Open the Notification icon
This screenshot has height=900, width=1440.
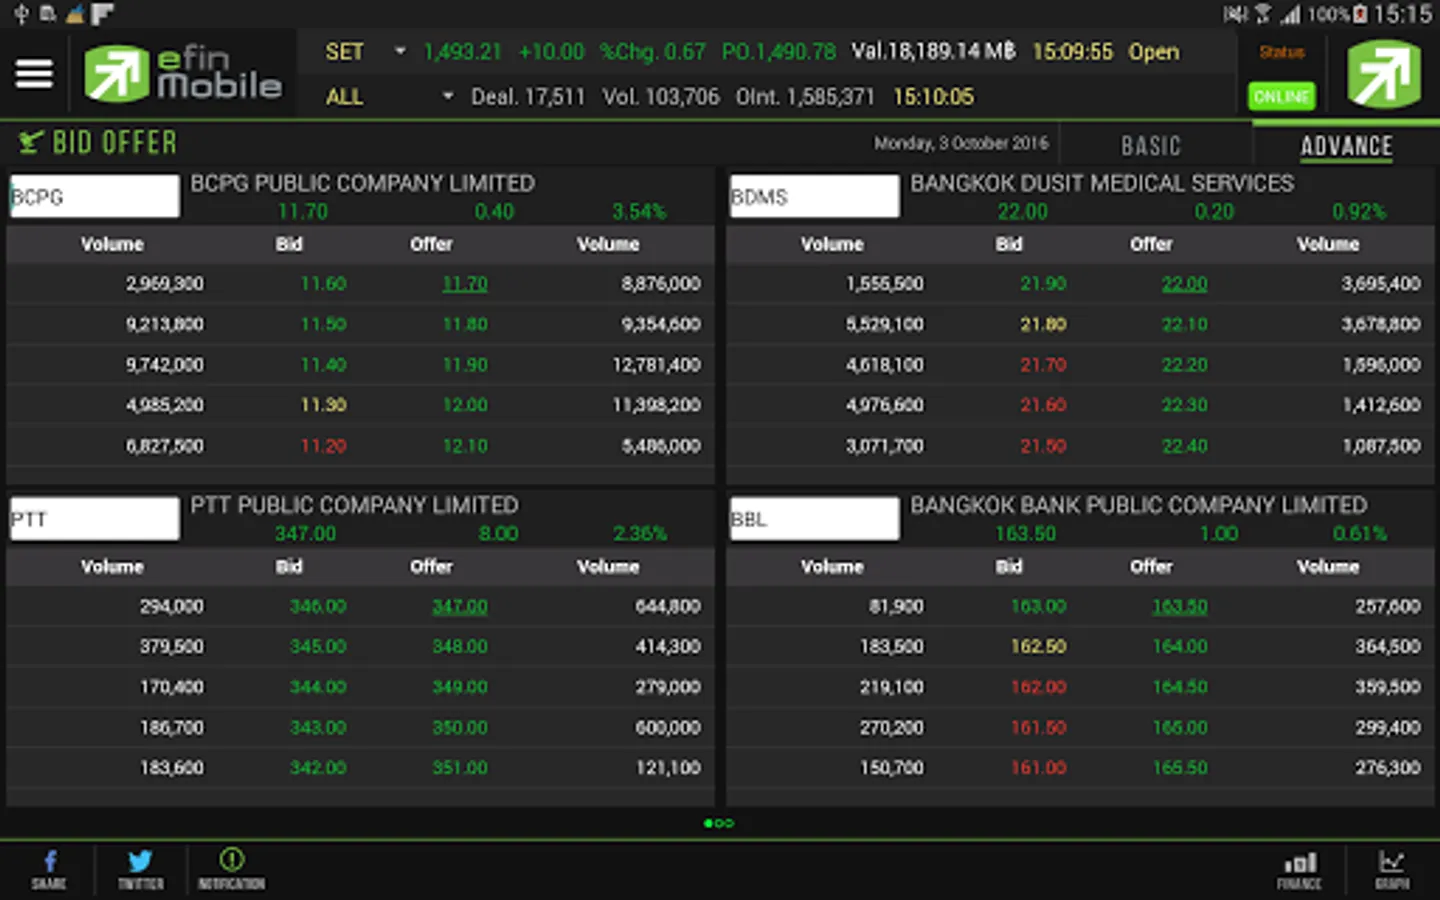[231, 869]
